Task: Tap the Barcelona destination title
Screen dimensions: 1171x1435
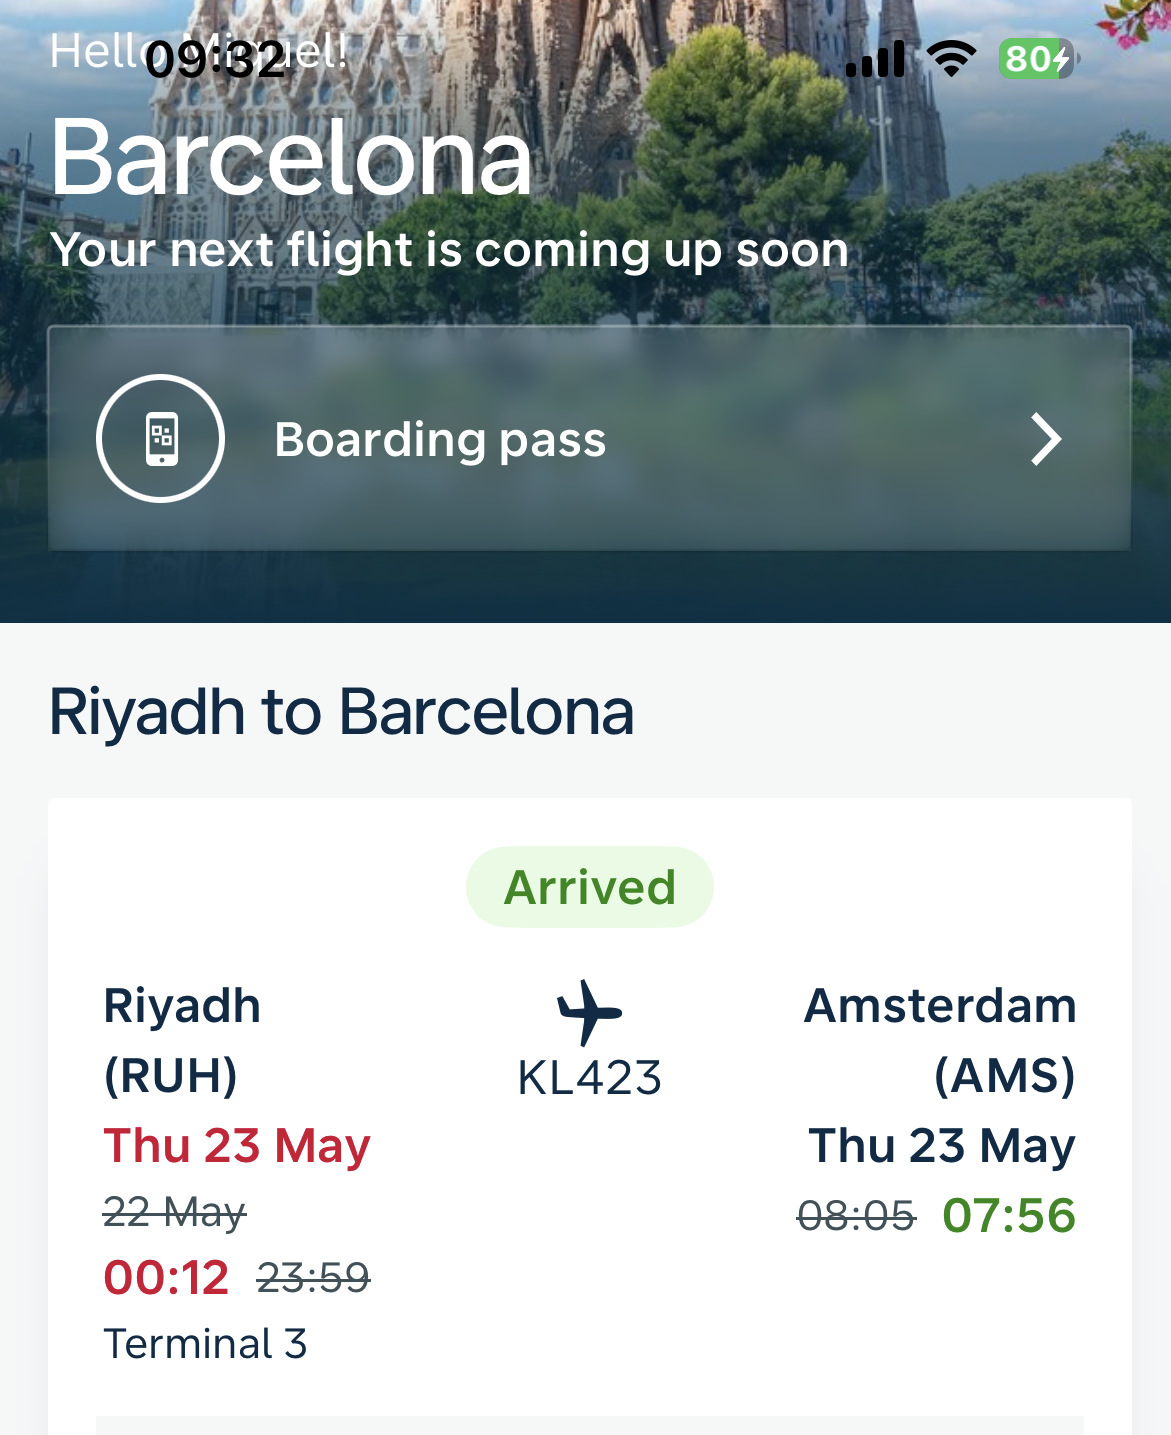Action: pos(291,157)
